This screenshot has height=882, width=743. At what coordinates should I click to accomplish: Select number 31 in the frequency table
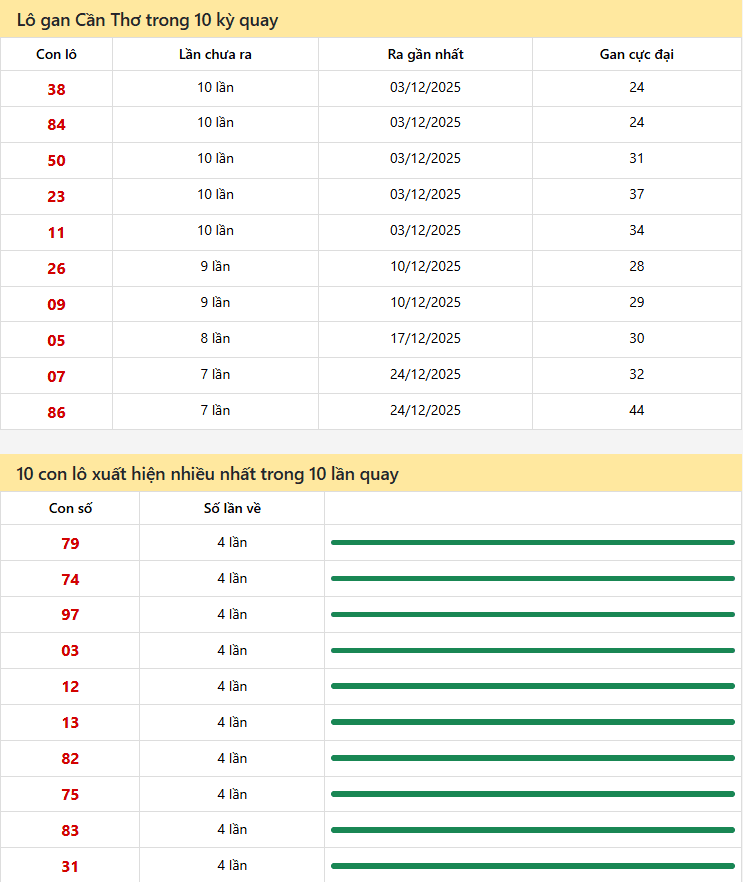(70, 867)
